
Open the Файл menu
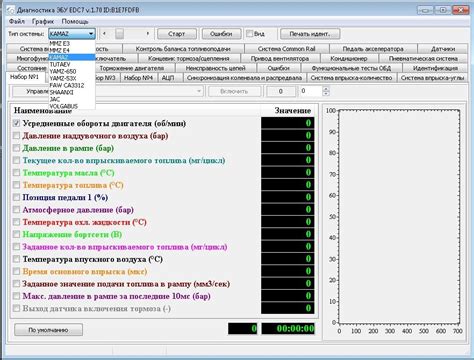click(x=17, y=22)
